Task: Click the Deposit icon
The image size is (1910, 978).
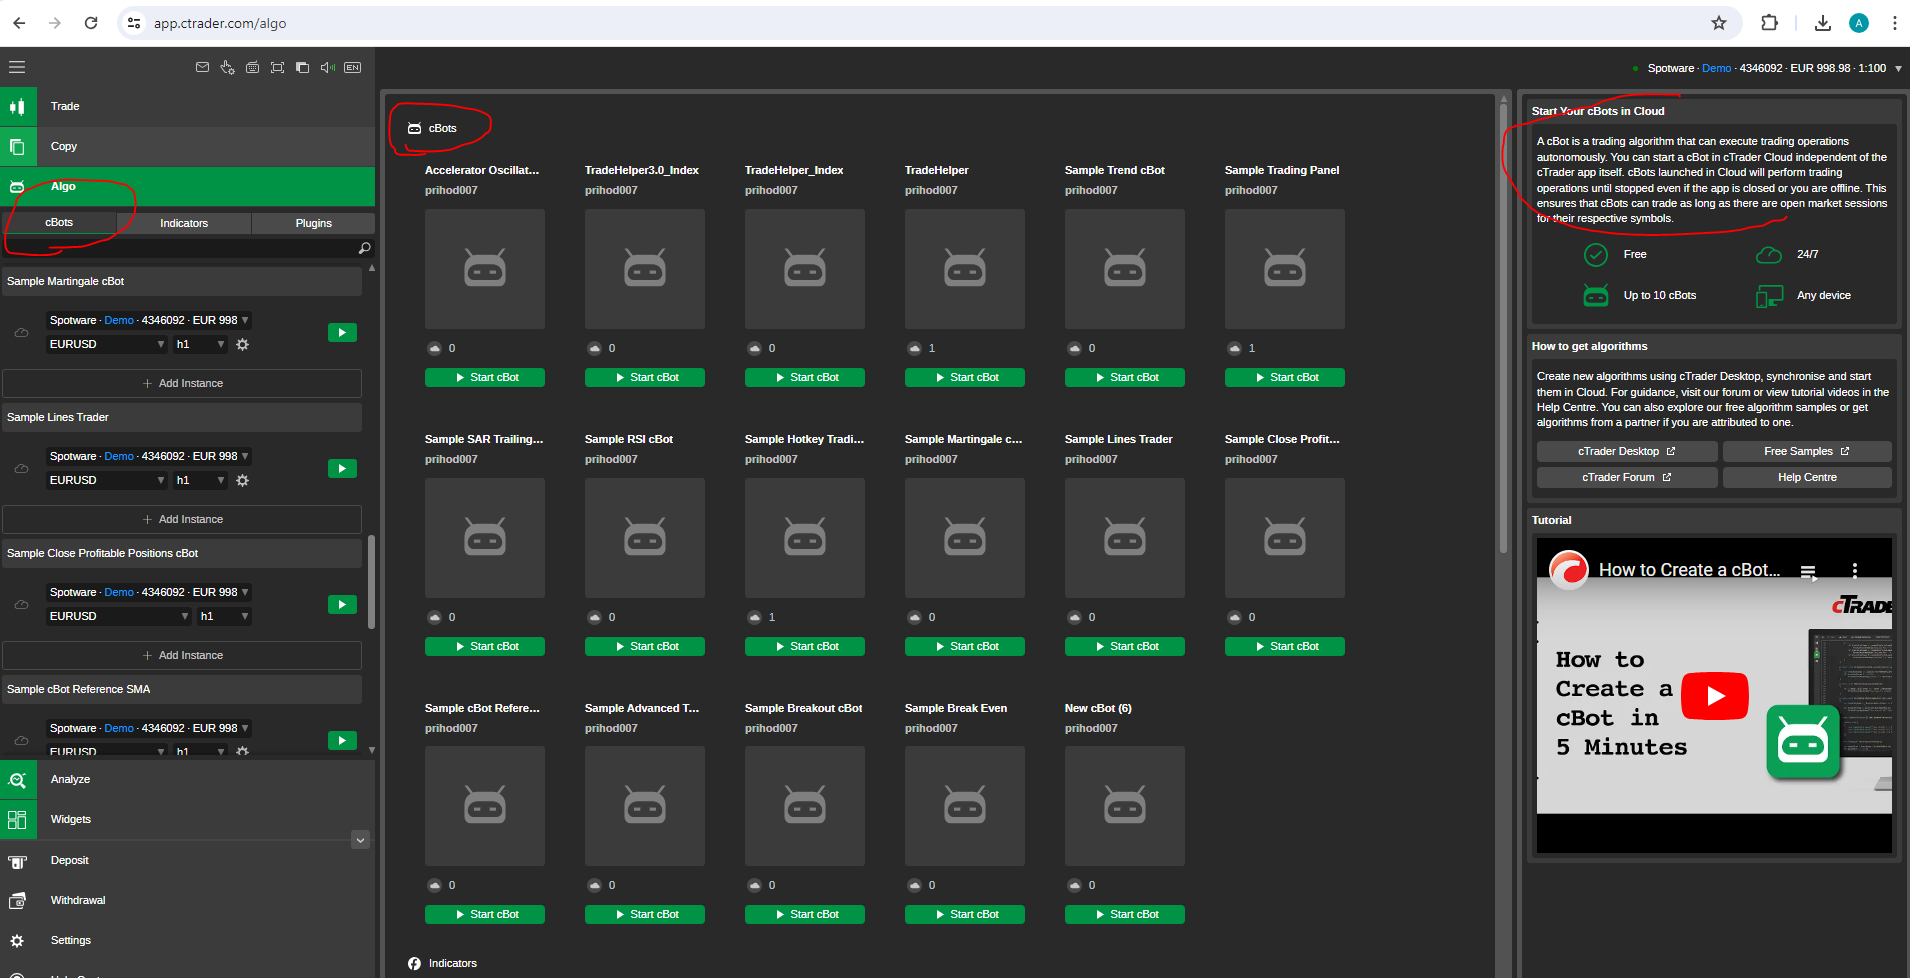Action: pyautogui.click(x=18, y=860)
